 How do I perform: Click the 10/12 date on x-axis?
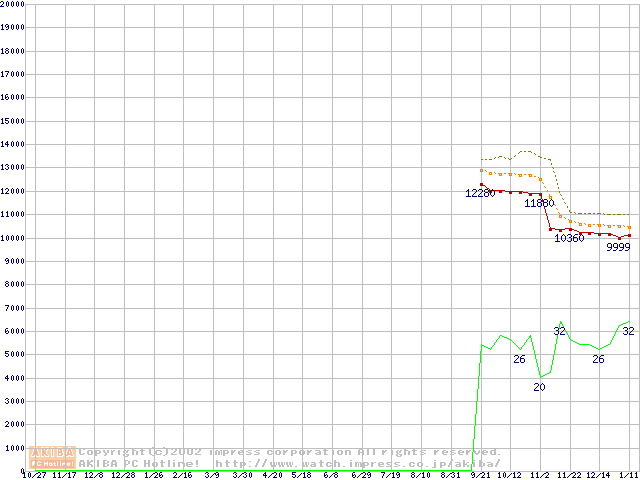[510, 475]
